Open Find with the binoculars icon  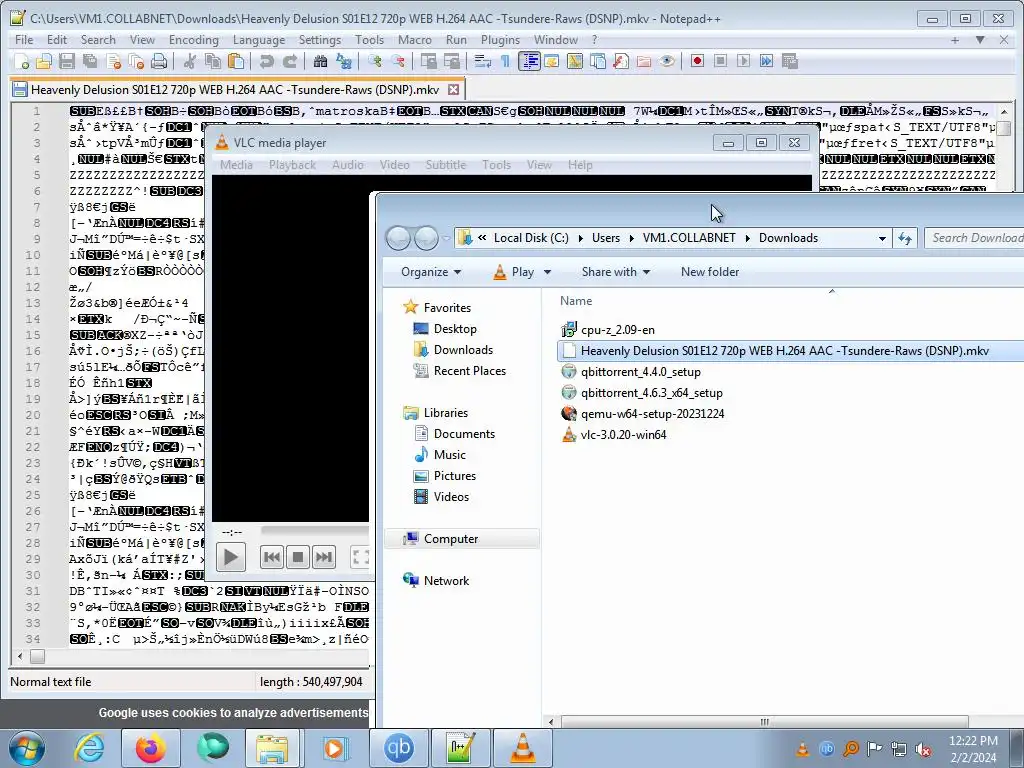point(320,61)
